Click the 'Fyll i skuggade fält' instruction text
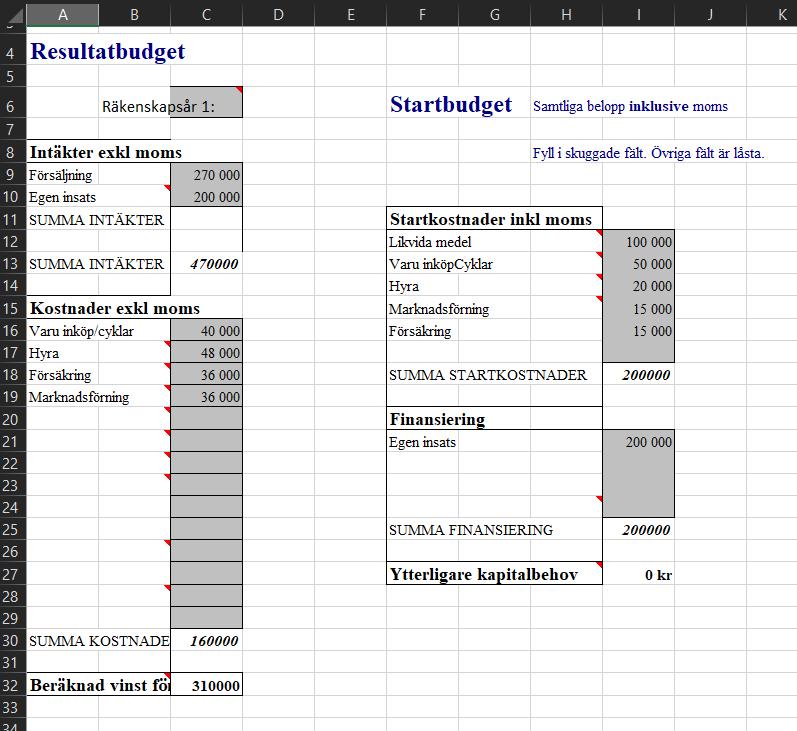Viewport: 797px width, 731px height. pos(648,153)
